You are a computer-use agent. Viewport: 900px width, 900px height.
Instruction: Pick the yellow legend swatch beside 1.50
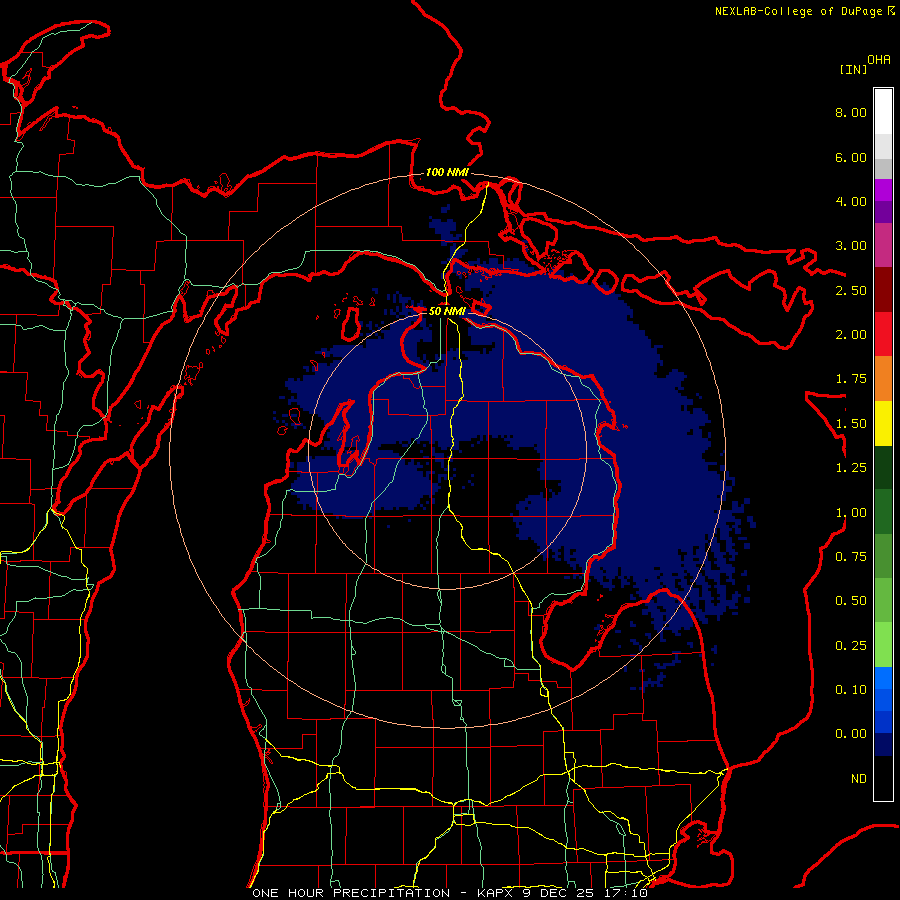coord(883,424)
